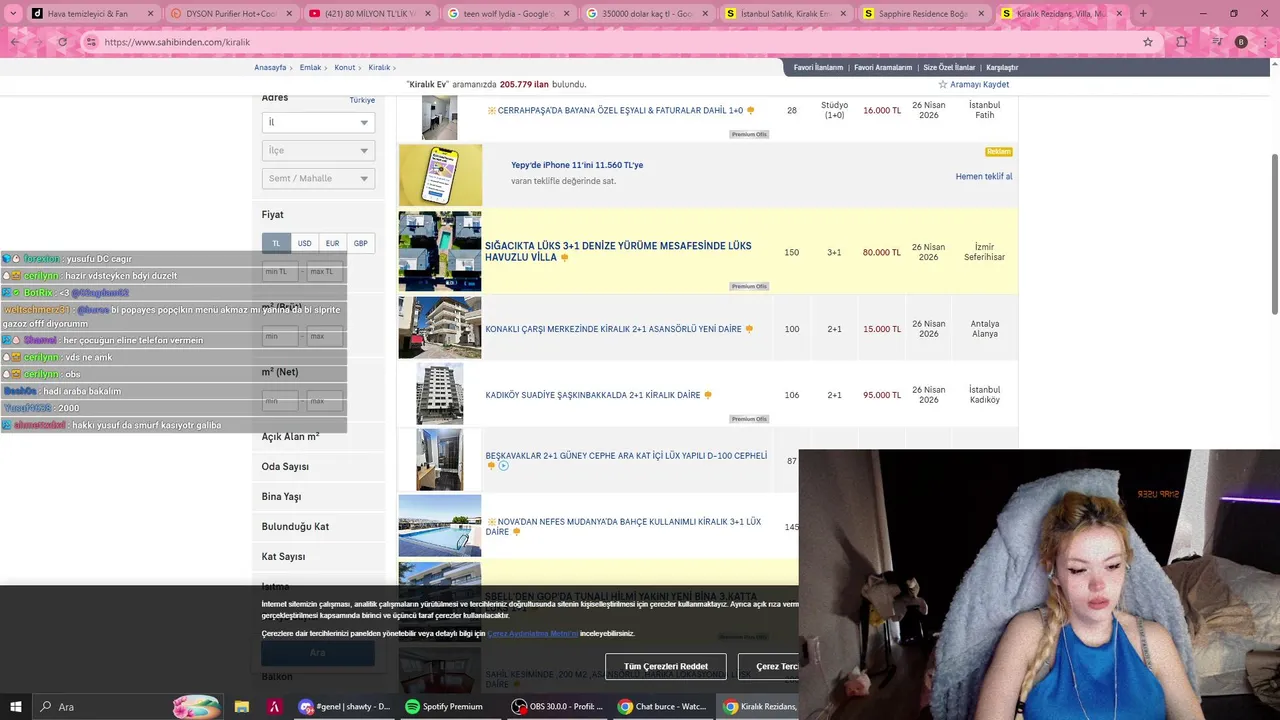This screenshot has height=720, width=1280.
Task: Open the red A app on taskbar
Action: 273,706
